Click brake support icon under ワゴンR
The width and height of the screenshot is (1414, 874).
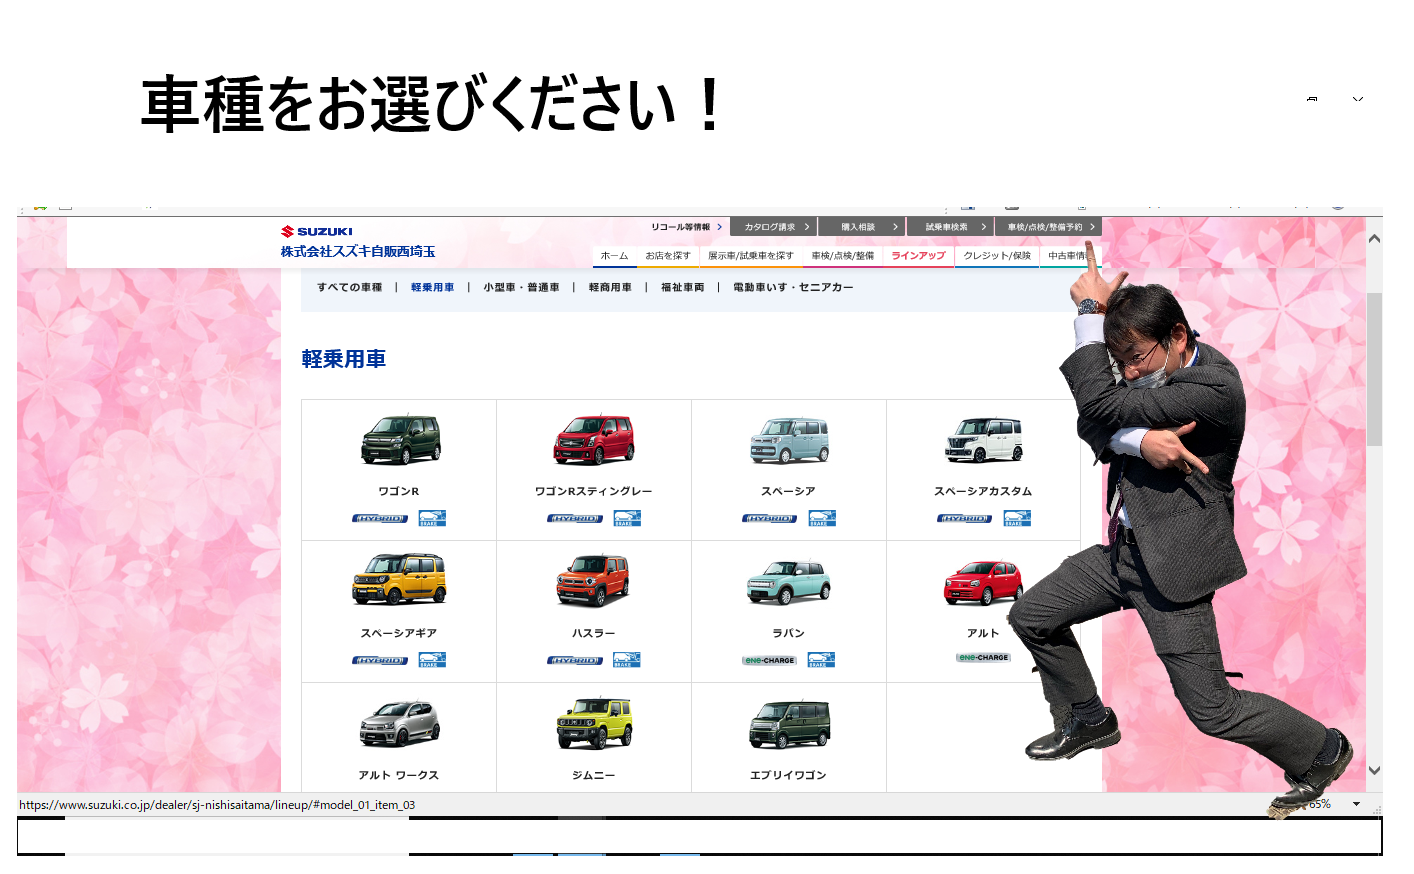432,518
